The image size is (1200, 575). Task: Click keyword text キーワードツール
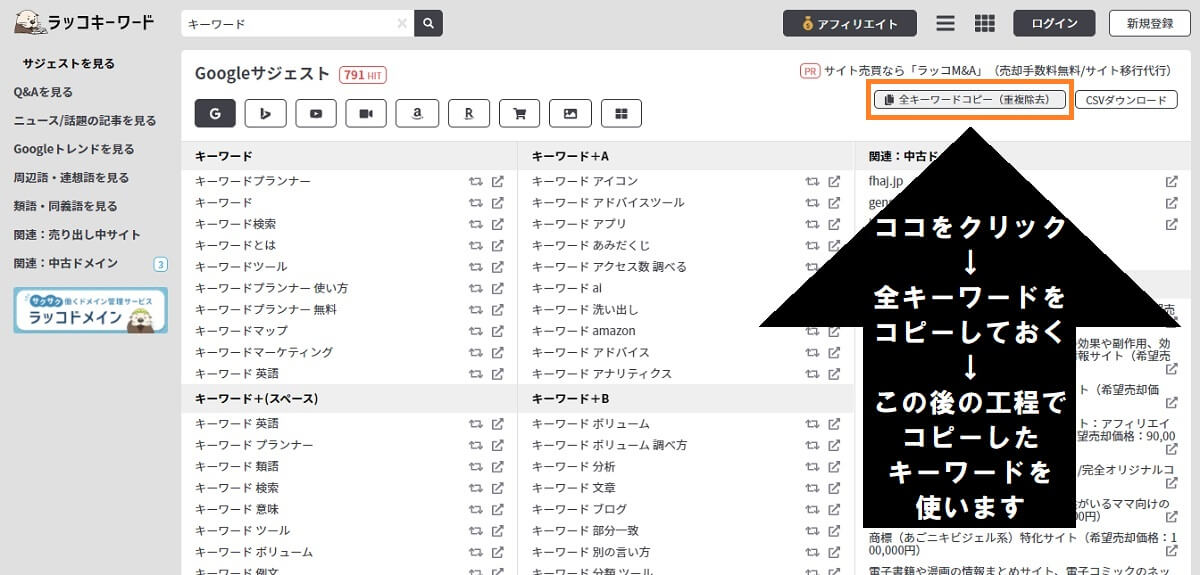[241, 267]
